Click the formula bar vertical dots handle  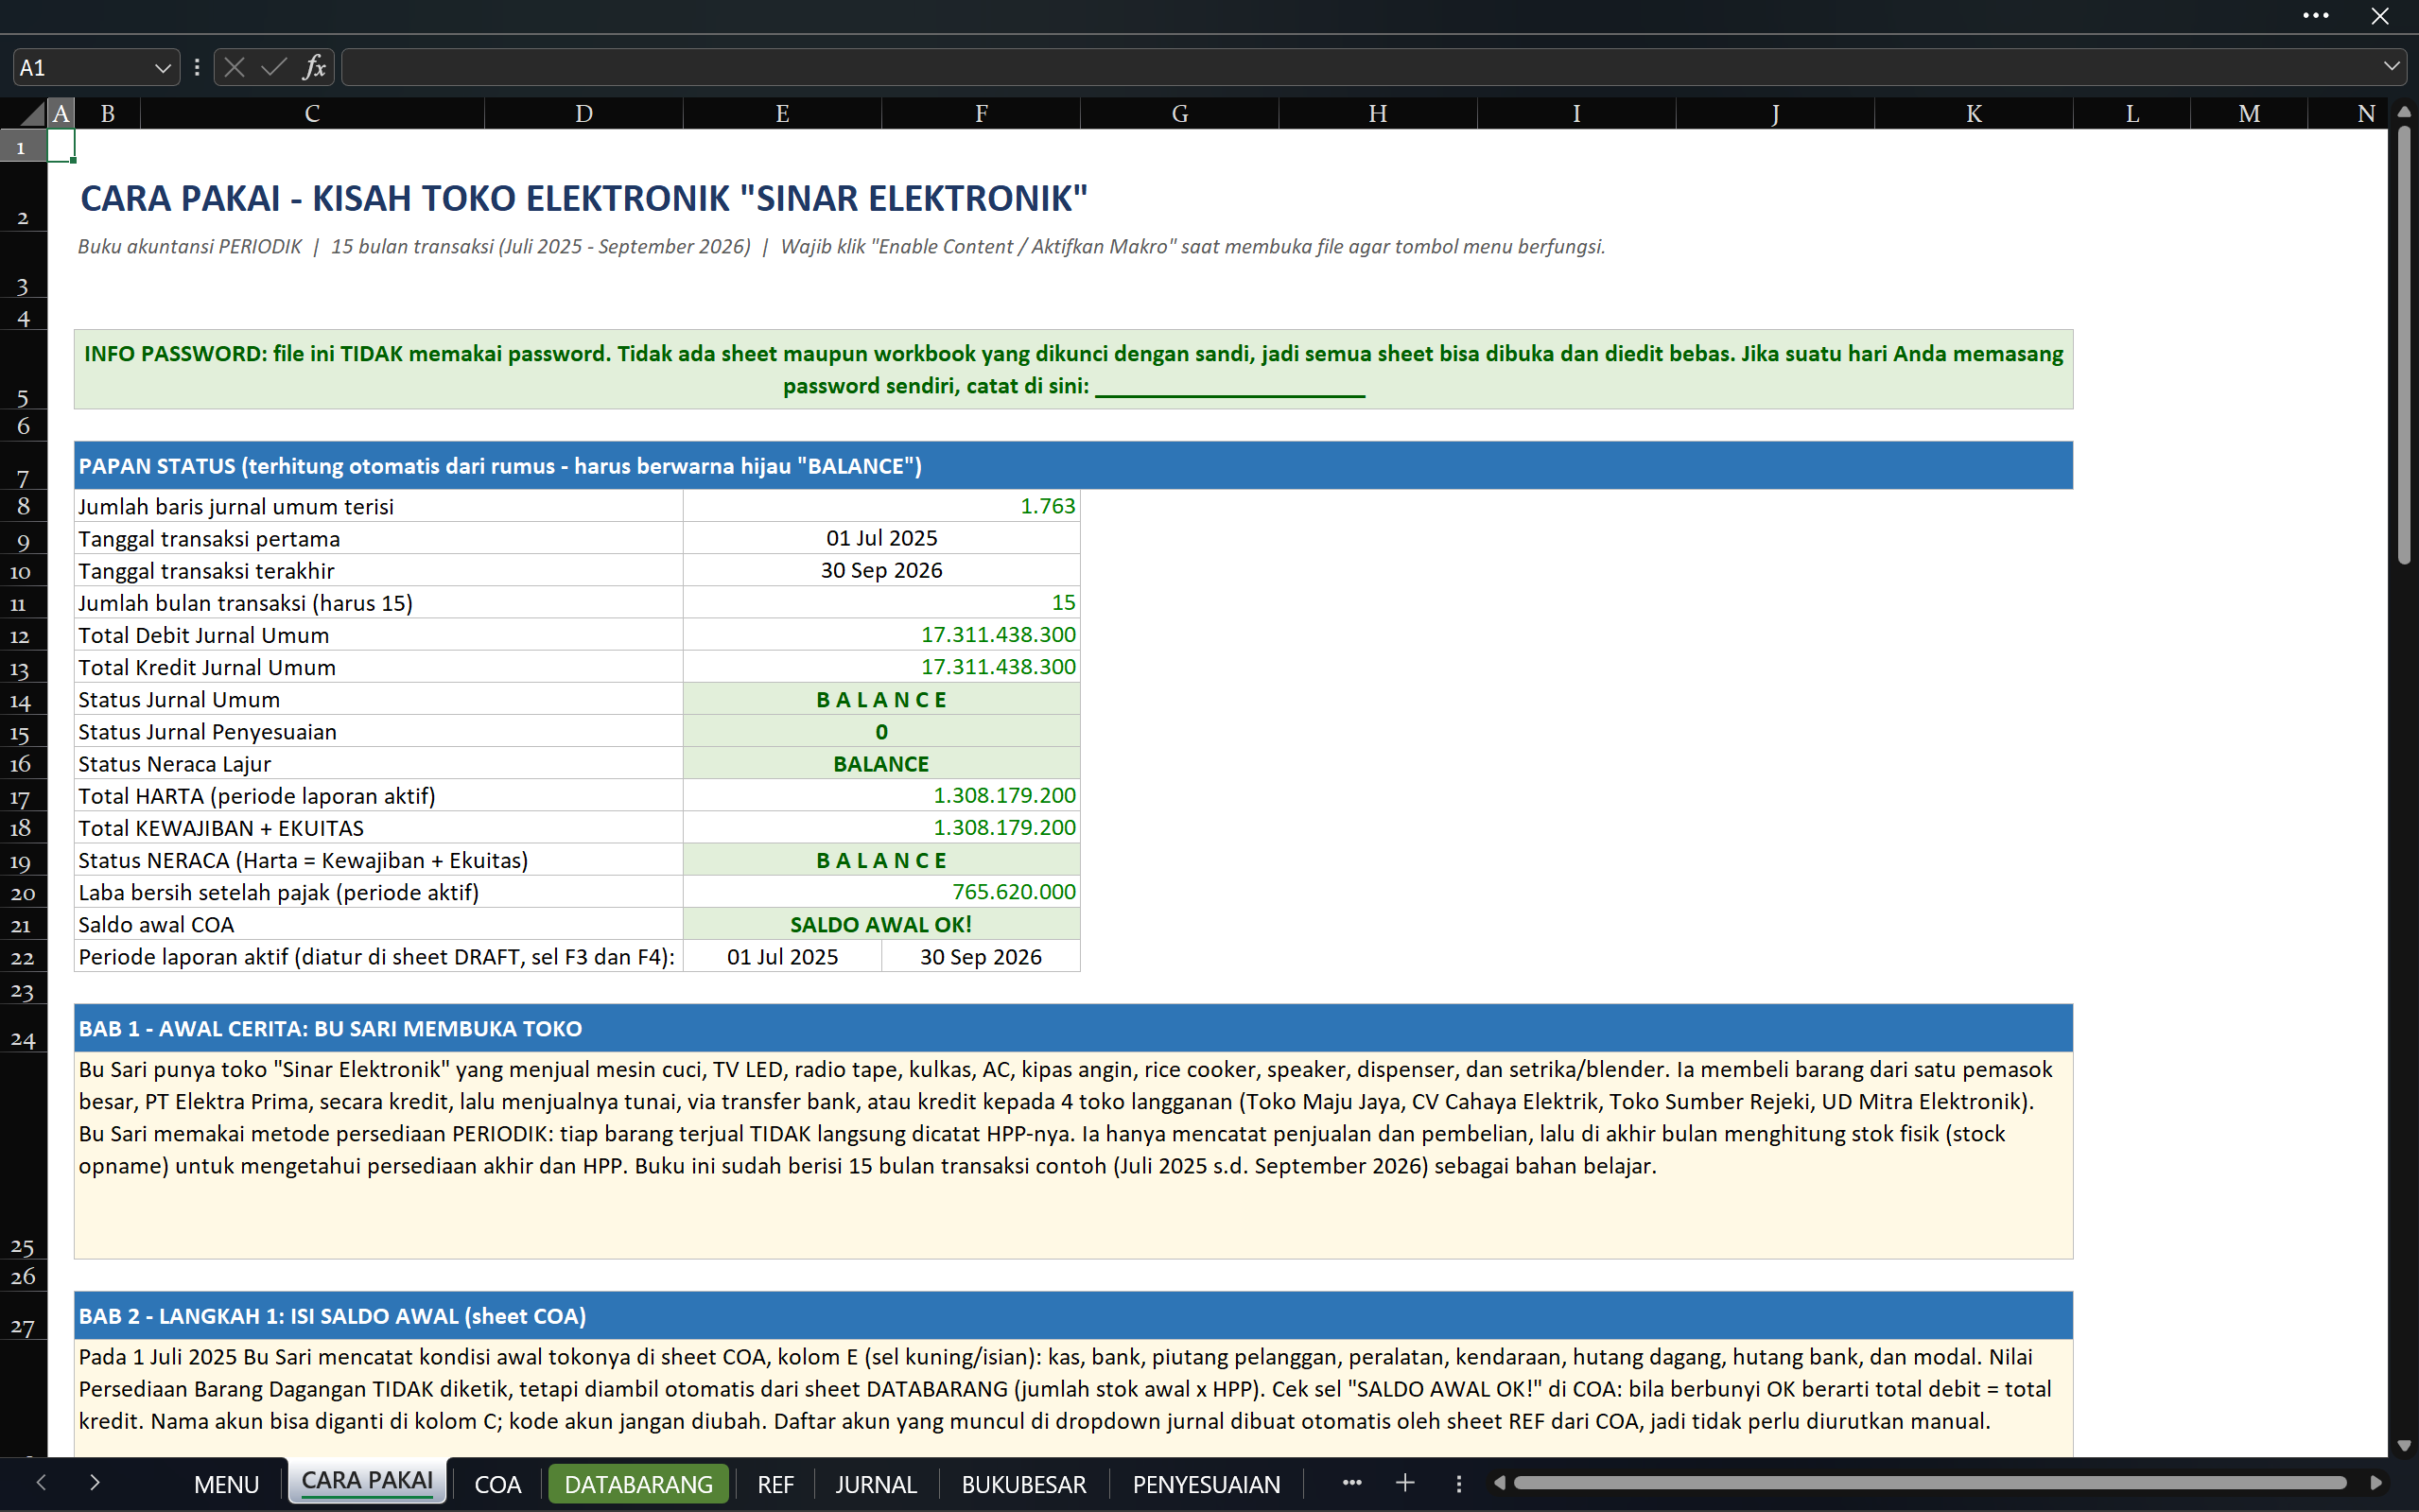coord(197,67)
